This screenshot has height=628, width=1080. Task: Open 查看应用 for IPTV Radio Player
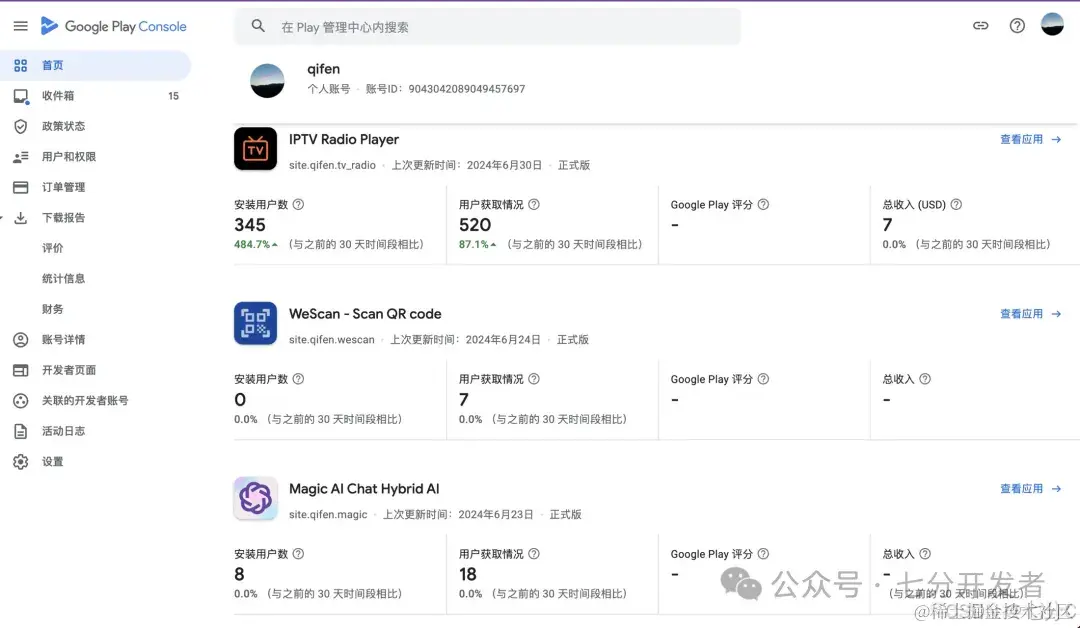point(1024,140)
